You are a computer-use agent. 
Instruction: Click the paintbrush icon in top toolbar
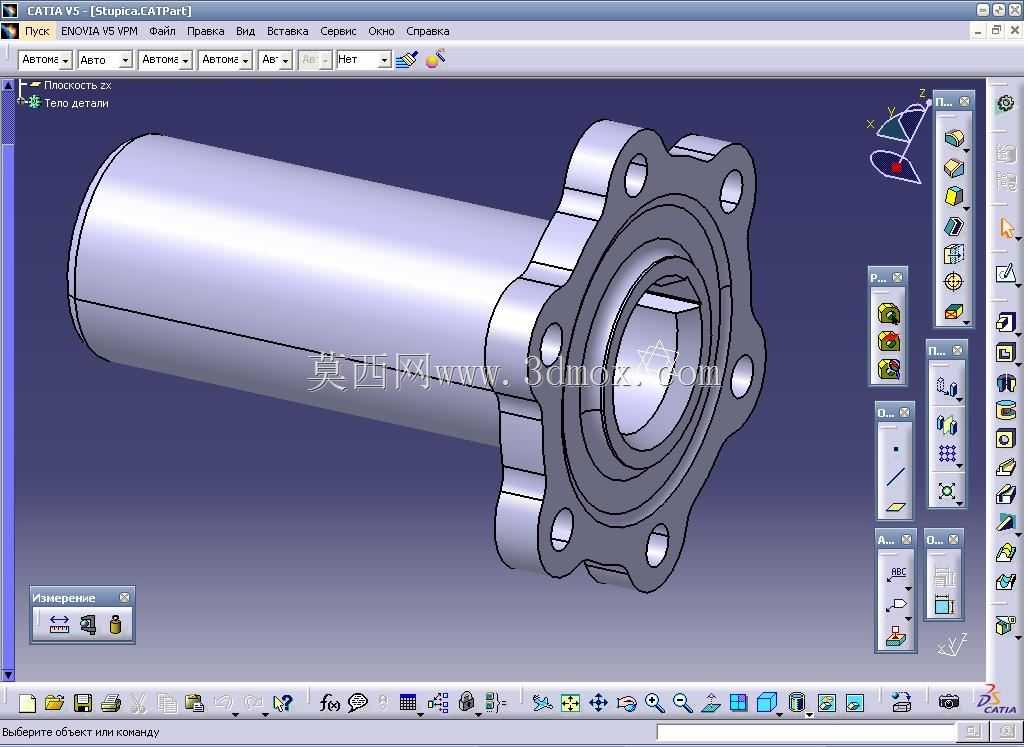coord(407,60)
